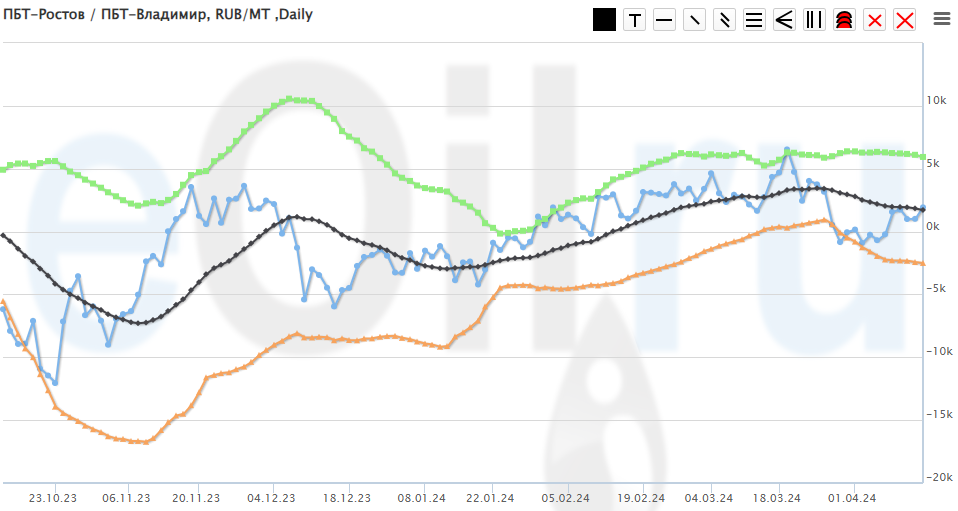Select the horizontal line drawing tool
The width and height of the screenshot is (958, 511).
(664, 20)
